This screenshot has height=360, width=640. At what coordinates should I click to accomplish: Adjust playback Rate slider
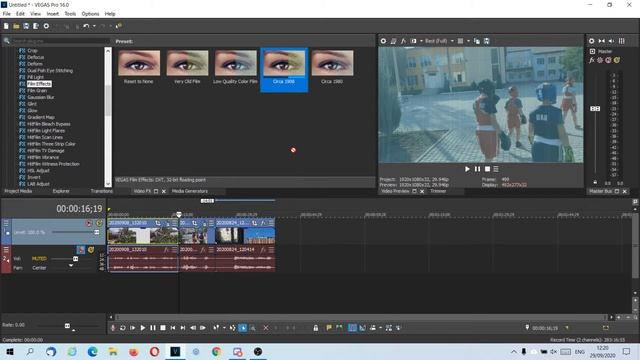67,326
